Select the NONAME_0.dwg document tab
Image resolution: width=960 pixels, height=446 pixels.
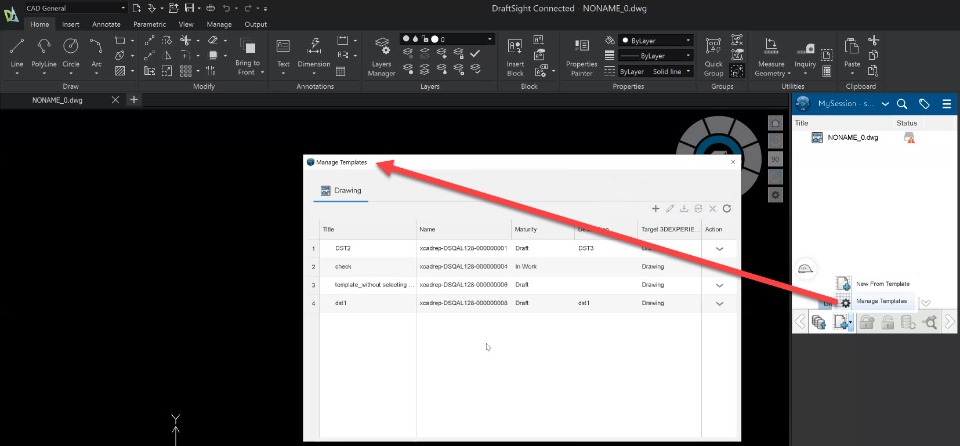click(57, 100)
